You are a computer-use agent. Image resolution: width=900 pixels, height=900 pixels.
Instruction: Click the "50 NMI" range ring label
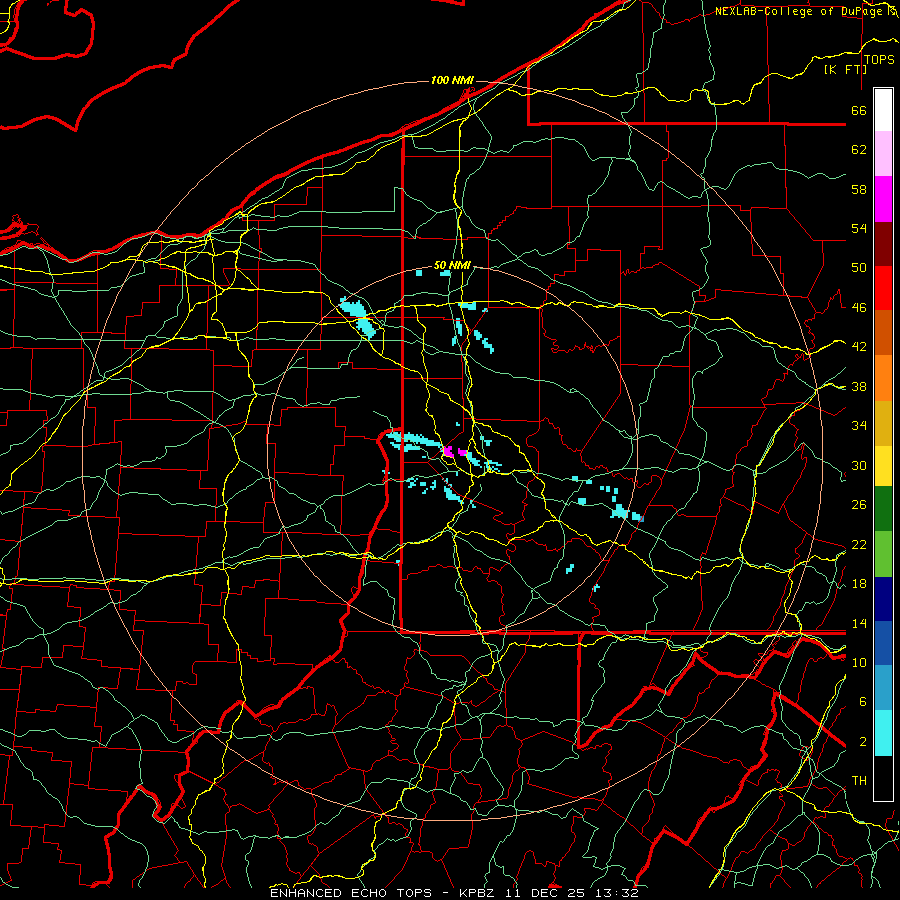(452, 265)
